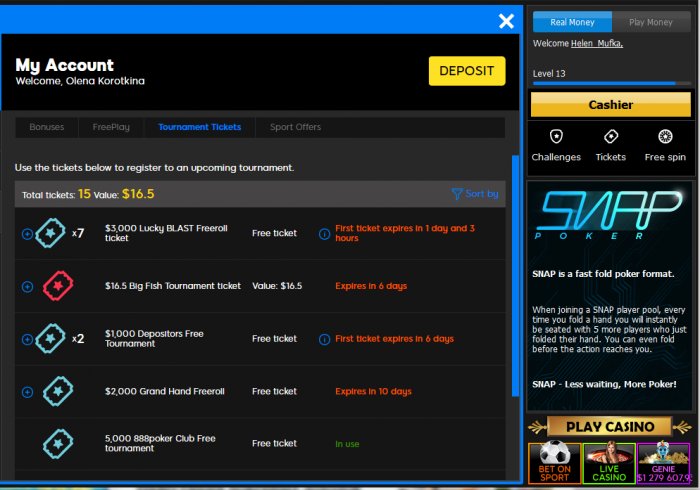
Task: Click info icon beside Lucky BLAST expiry
Action: 325,233
